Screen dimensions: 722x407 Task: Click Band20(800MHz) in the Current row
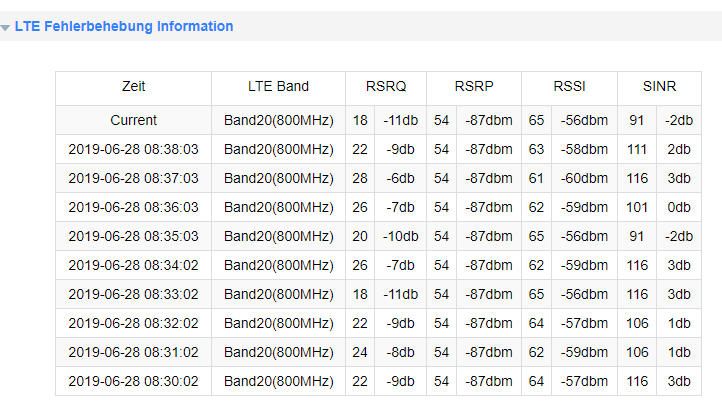[x=279, y=120]
